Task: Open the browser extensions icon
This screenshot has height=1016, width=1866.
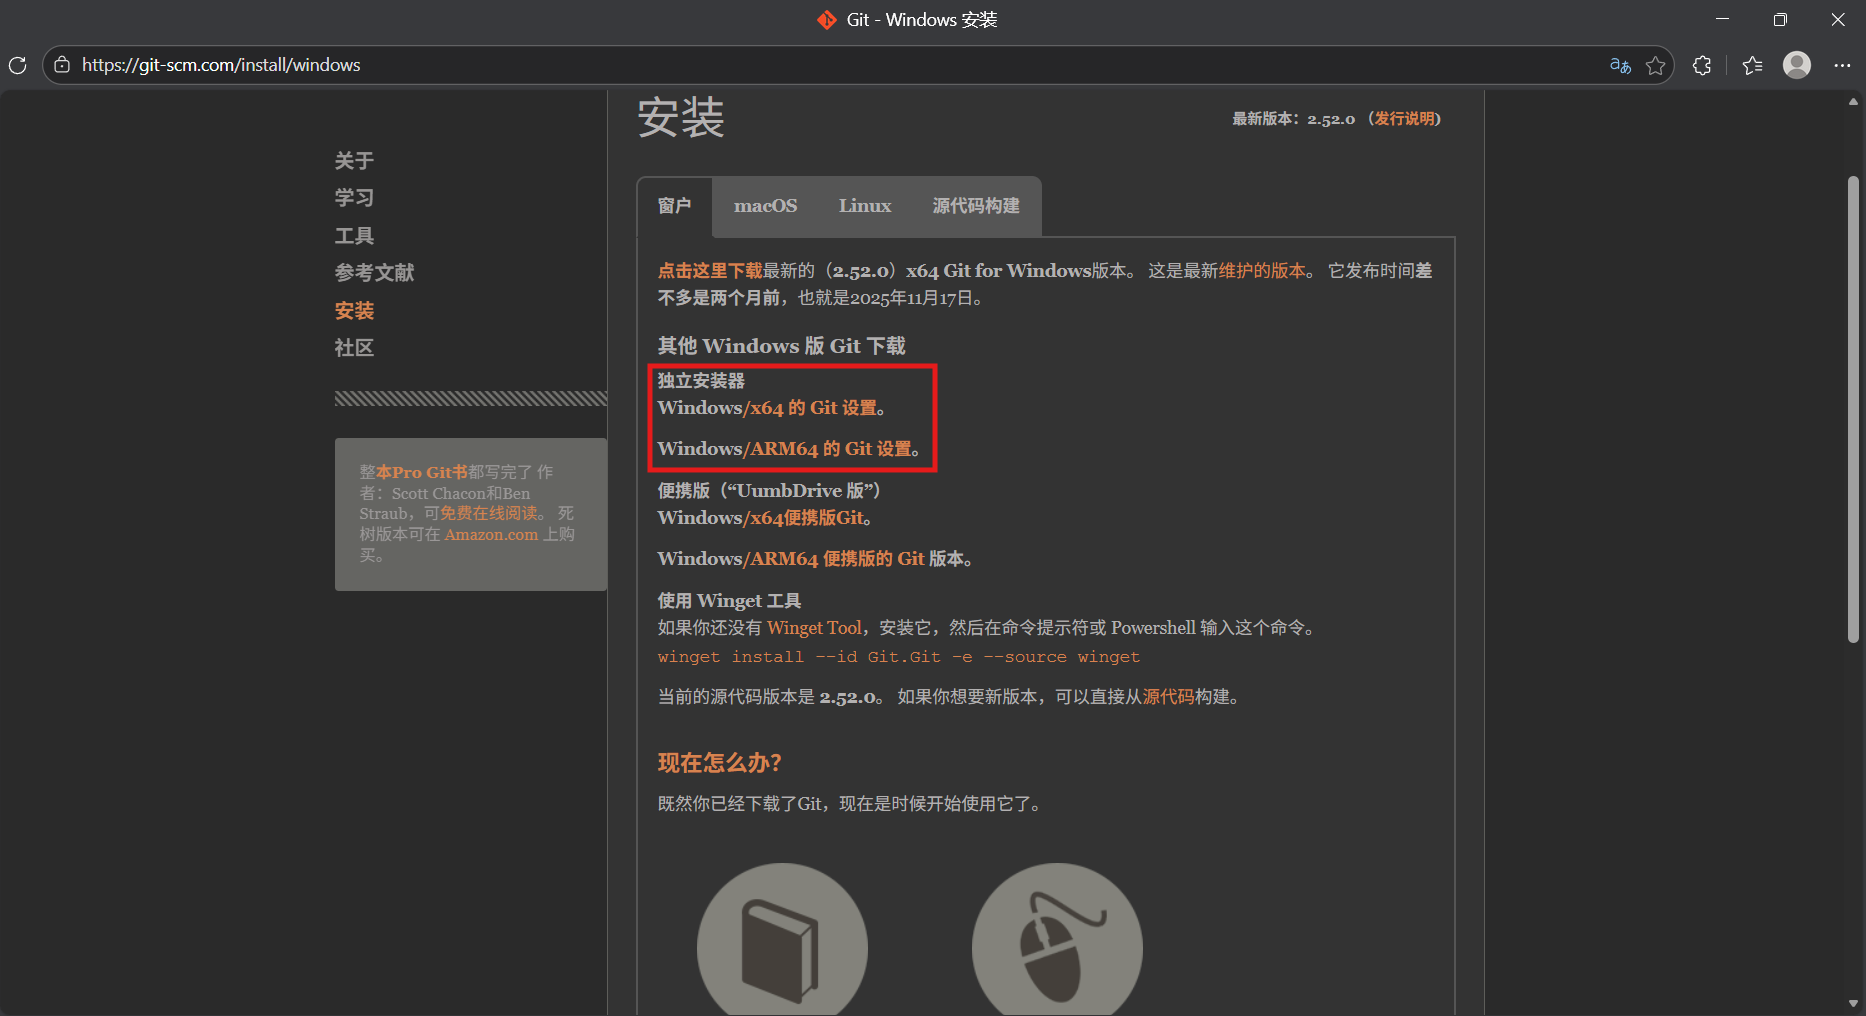Action: click(1702, 65)
